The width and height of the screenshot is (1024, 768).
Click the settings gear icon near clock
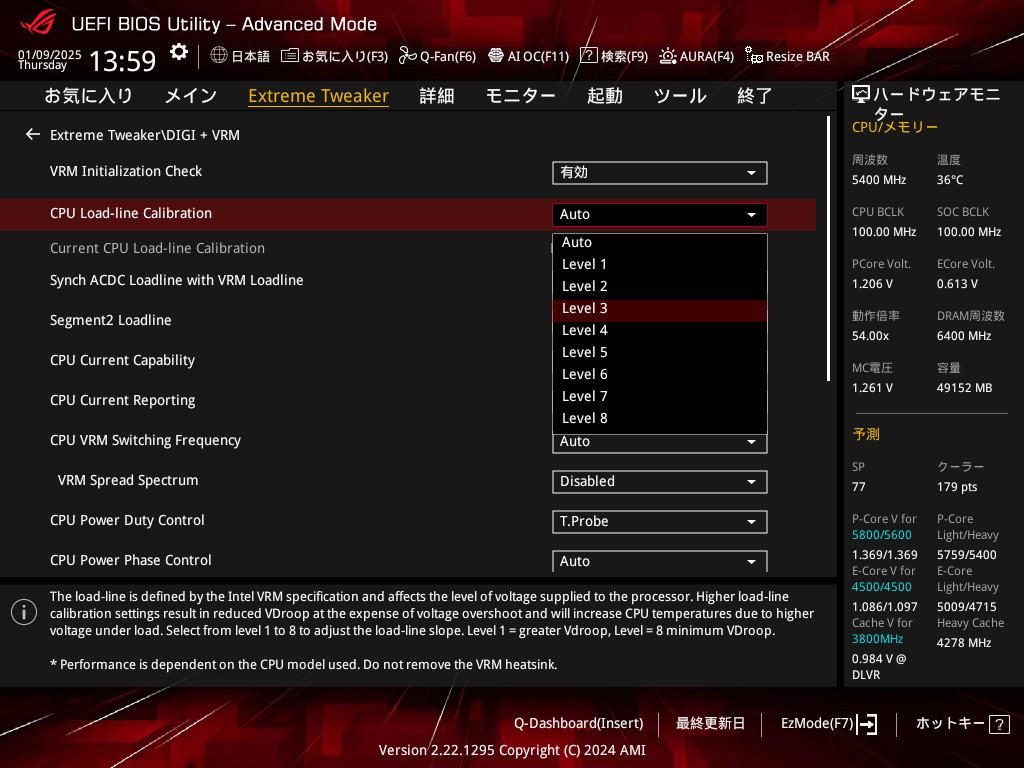[x=178, y=52]
